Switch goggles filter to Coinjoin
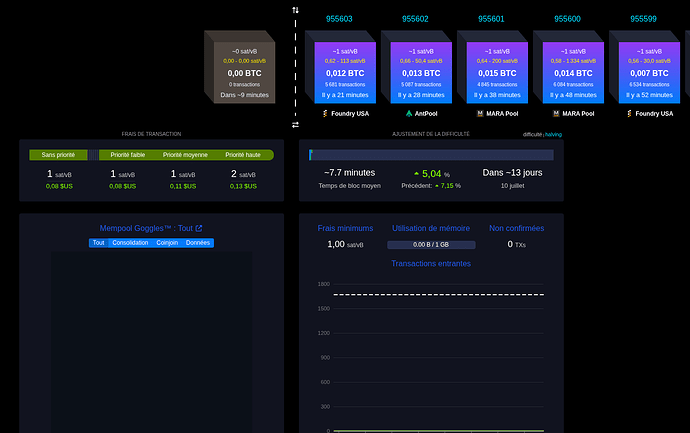 coord(167,243)
